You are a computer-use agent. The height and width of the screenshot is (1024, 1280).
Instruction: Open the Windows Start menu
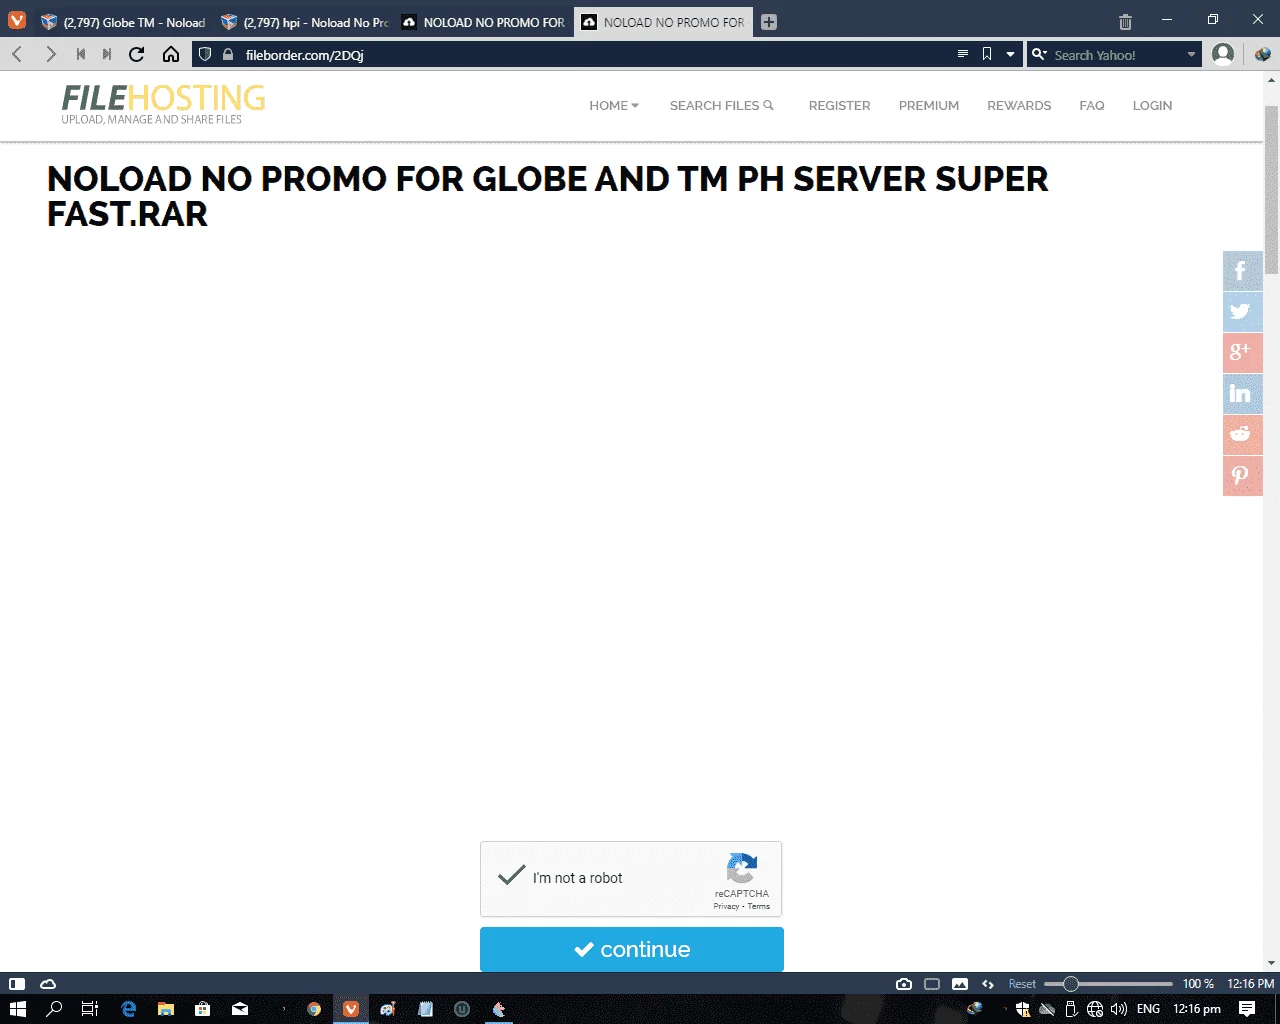17,1009
